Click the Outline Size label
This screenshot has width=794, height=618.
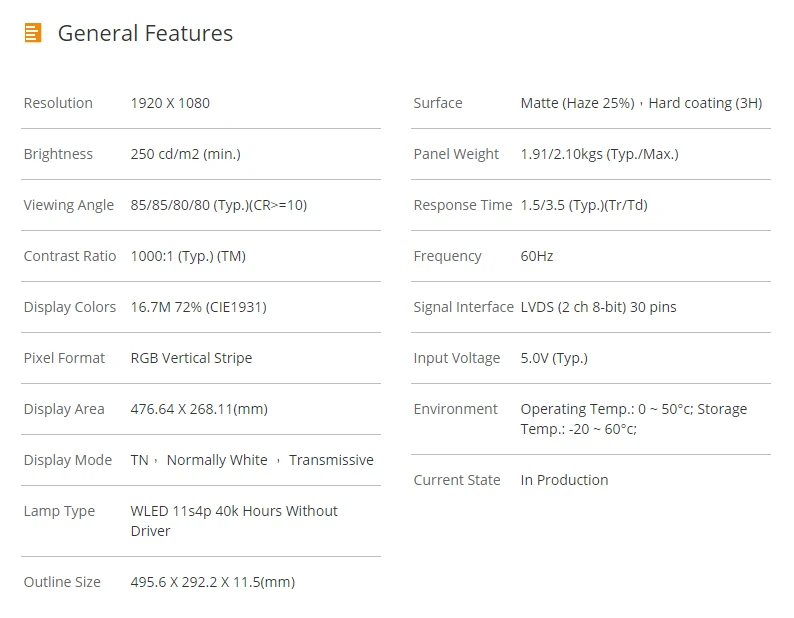[62, 582]
